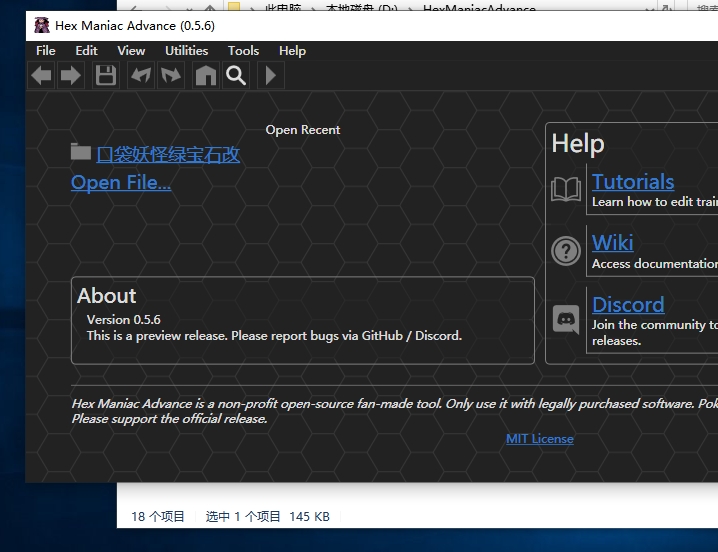The image size is (718, 552).
Task: Click the Save floppy disk icon
Action: click(x=106, y=76)
